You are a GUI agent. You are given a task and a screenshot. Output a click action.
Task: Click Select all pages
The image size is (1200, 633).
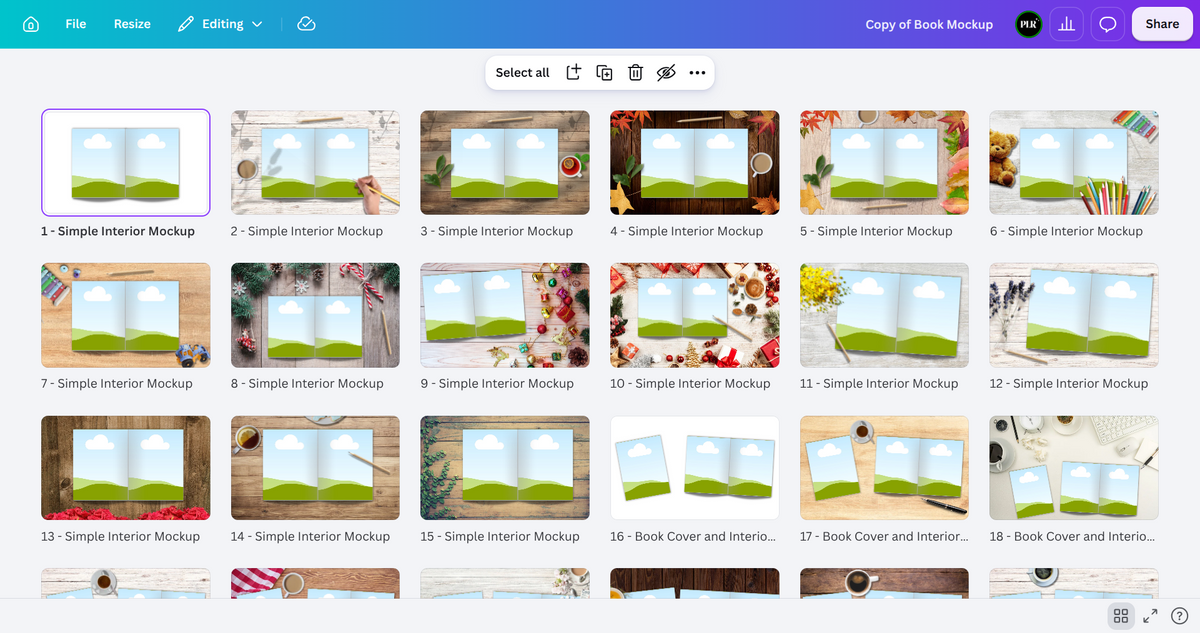pyautogui.click(x=522, y=73)
